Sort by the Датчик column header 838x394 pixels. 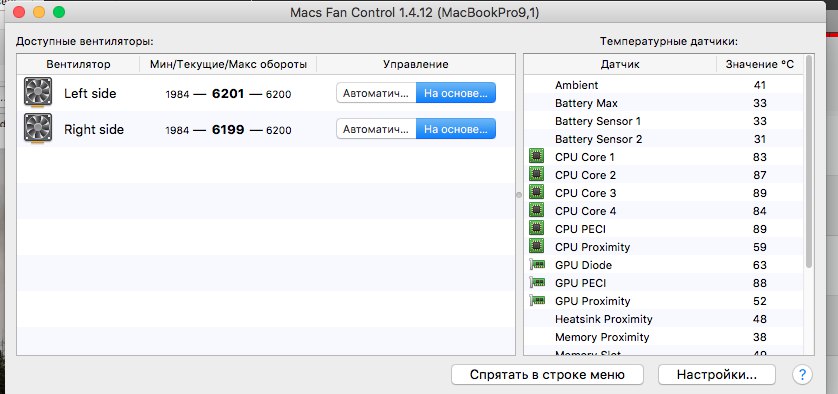[620, 65]
